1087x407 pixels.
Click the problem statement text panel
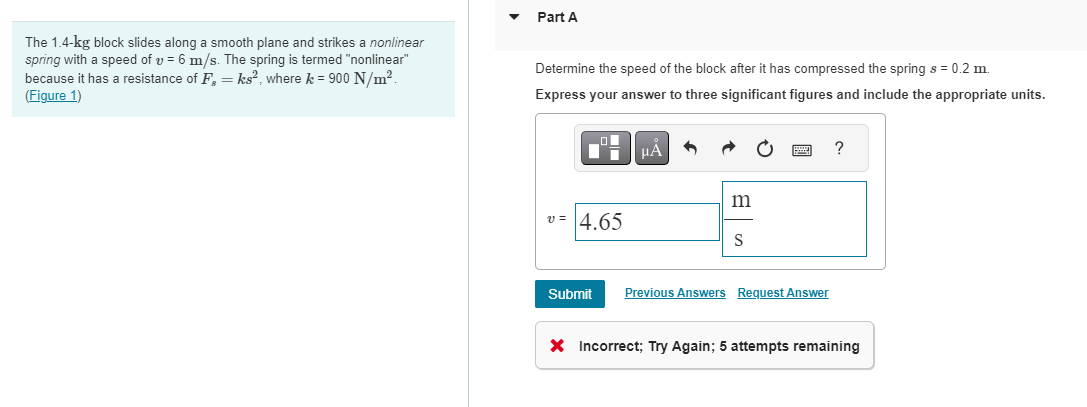coord(233,69)
